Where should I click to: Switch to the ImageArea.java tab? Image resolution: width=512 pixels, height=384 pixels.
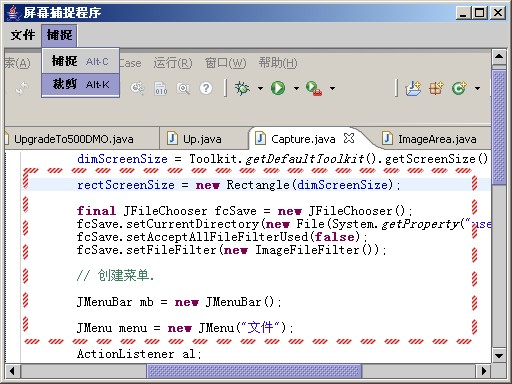429,139
